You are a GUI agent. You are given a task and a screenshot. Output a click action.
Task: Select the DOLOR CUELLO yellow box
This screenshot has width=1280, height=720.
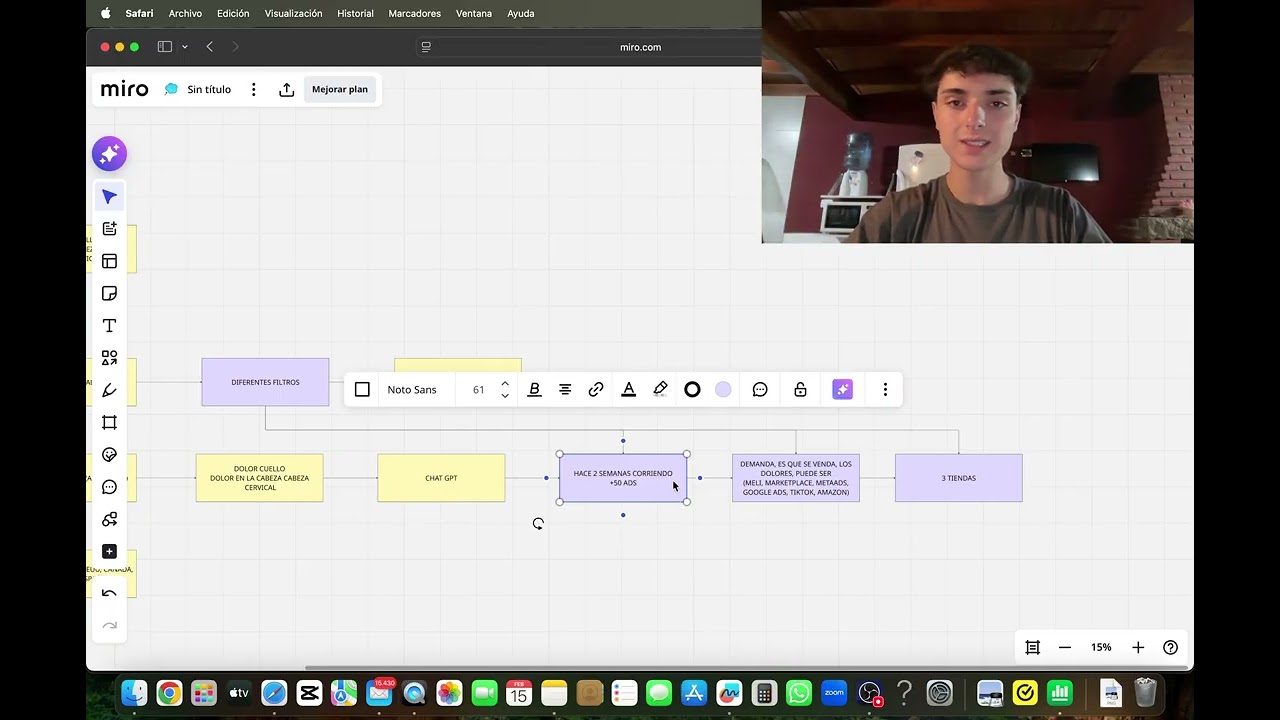pos(259,478)
